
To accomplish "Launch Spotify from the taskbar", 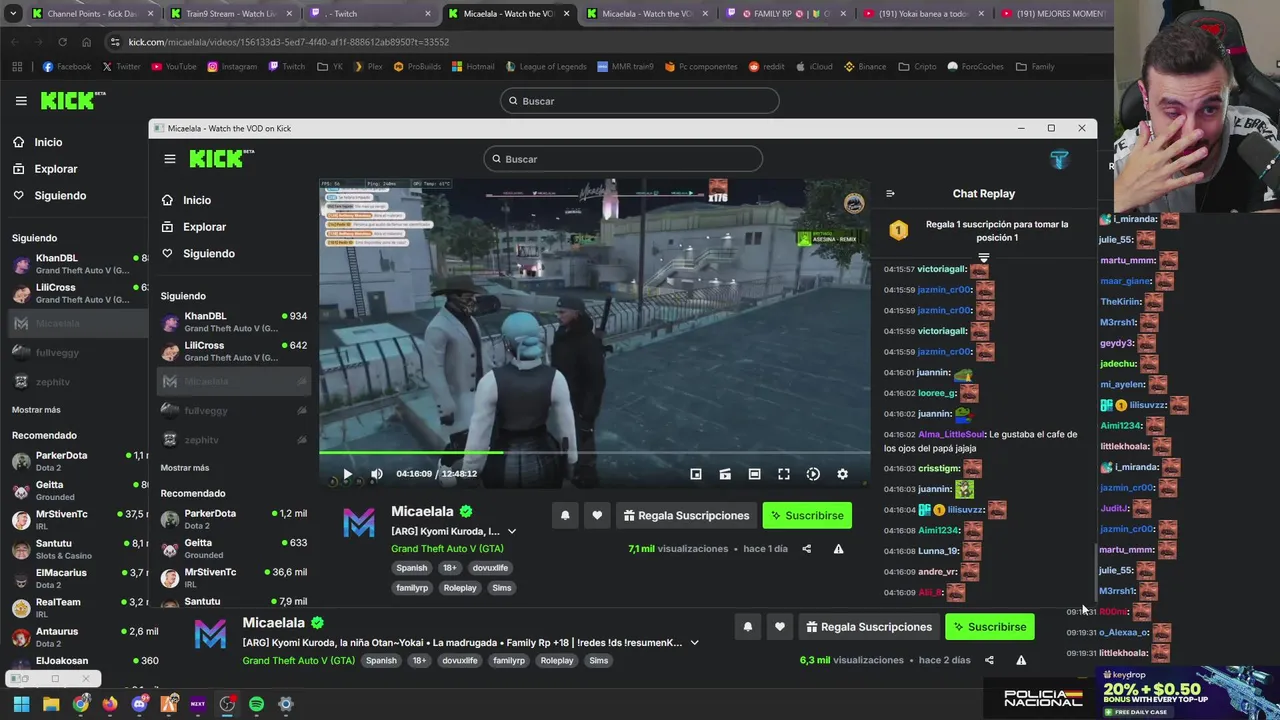I will pyautogui.click(x=256, y=704).
